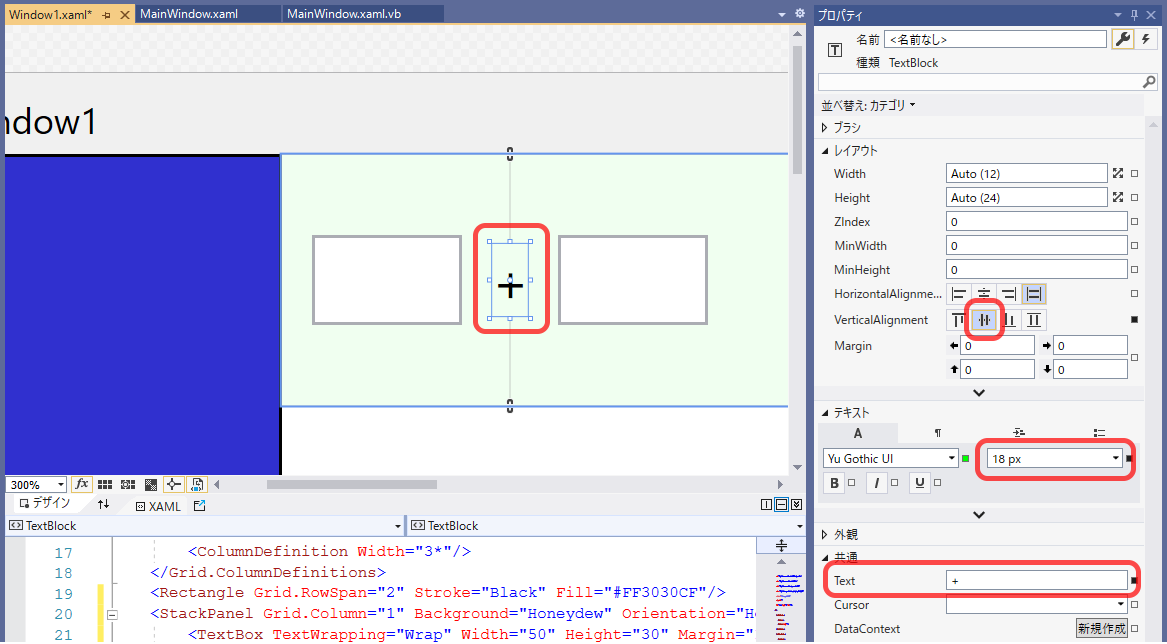Click the swap design and XAML panes icon

coord(103,506)
